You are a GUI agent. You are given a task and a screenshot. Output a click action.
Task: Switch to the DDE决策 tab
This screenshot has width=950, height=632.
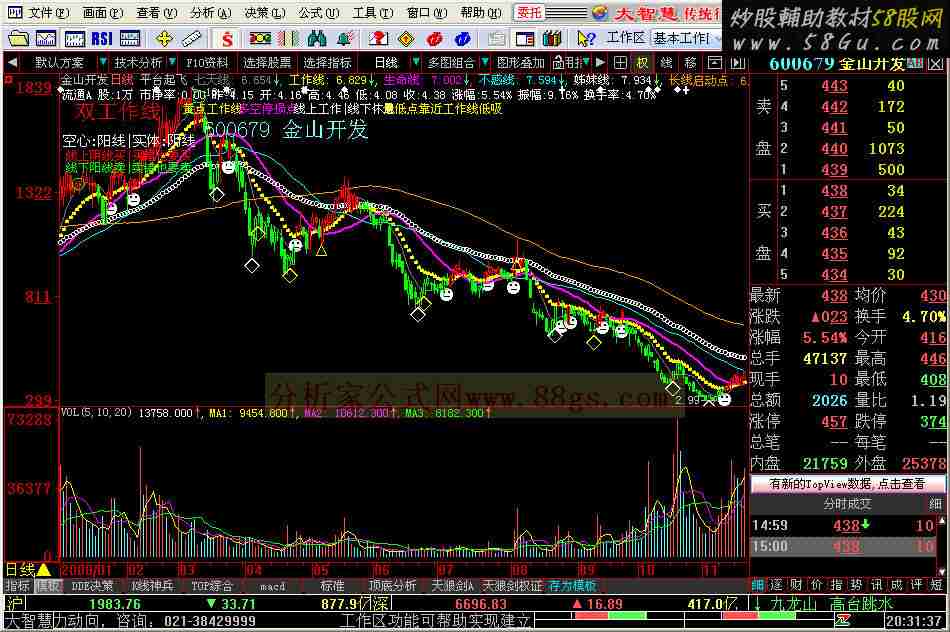pyautogui.click(x=92, y=586)
